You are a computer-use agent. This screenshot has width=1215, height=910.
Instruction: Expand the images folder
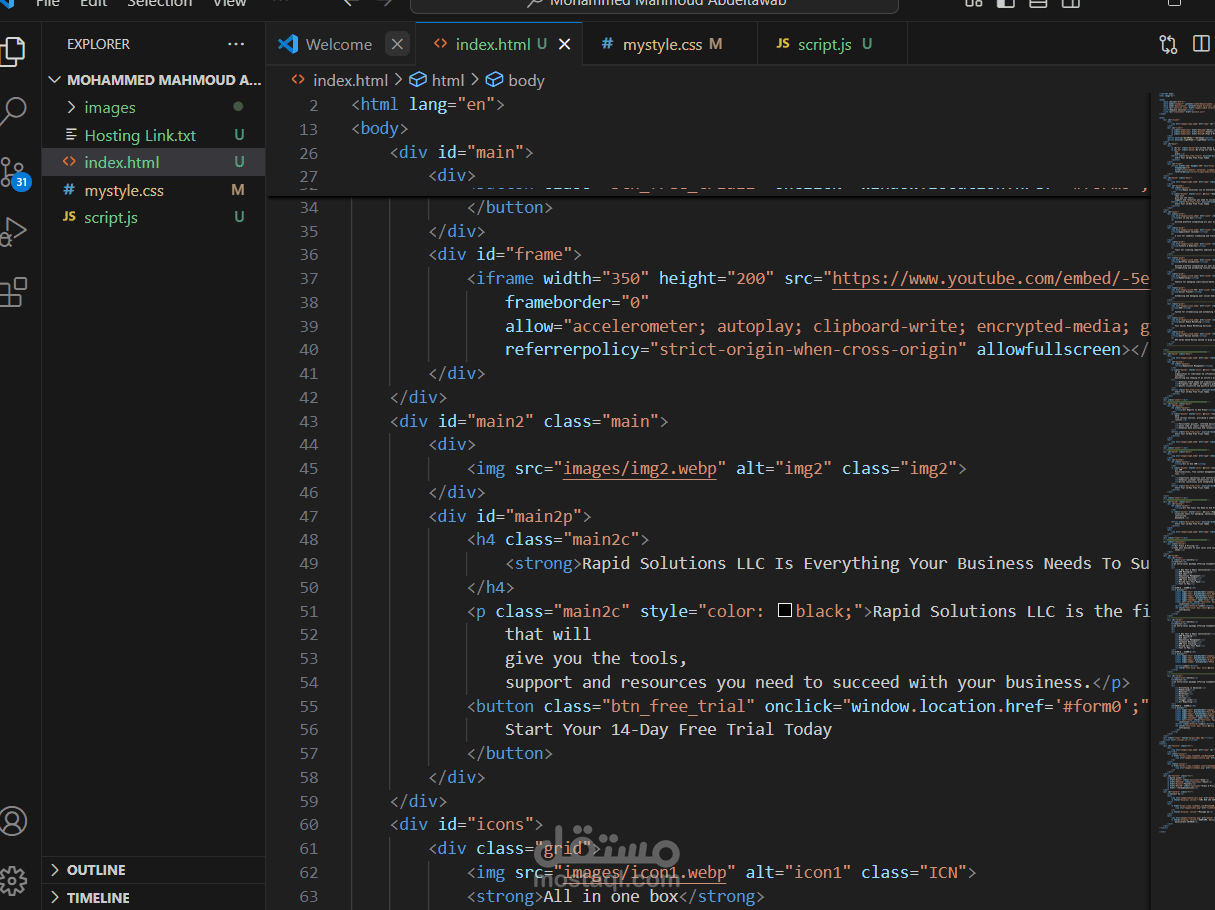(x=109, y=107)
